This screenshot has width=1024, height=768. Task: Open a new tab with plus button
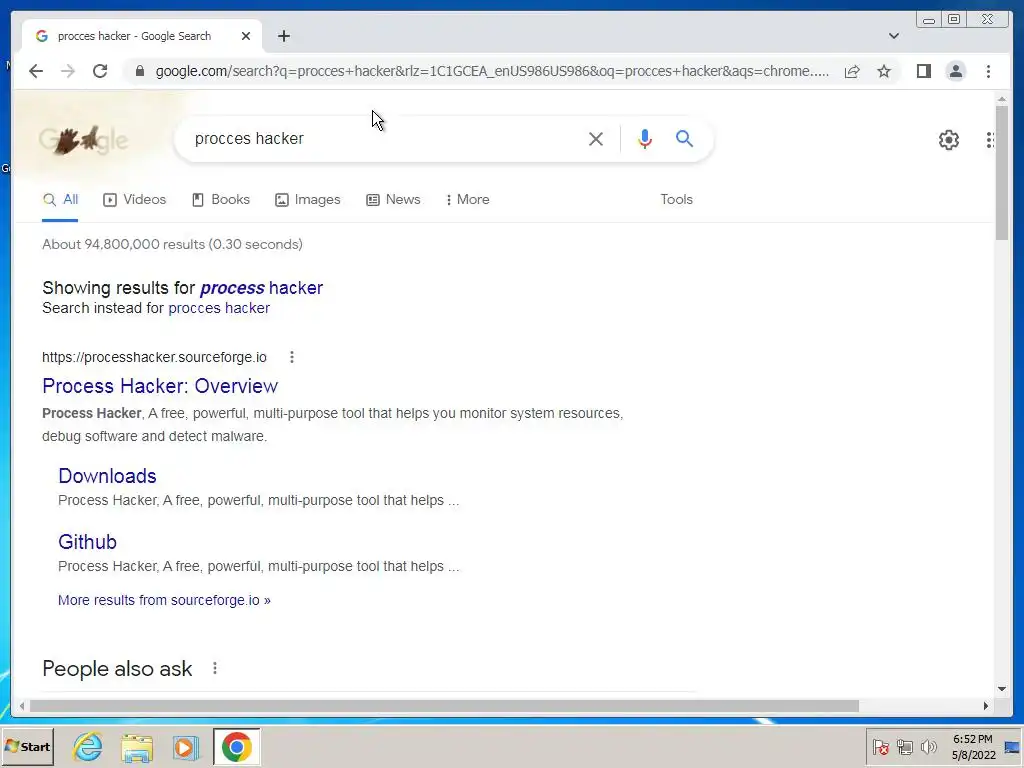coord(283,36)
